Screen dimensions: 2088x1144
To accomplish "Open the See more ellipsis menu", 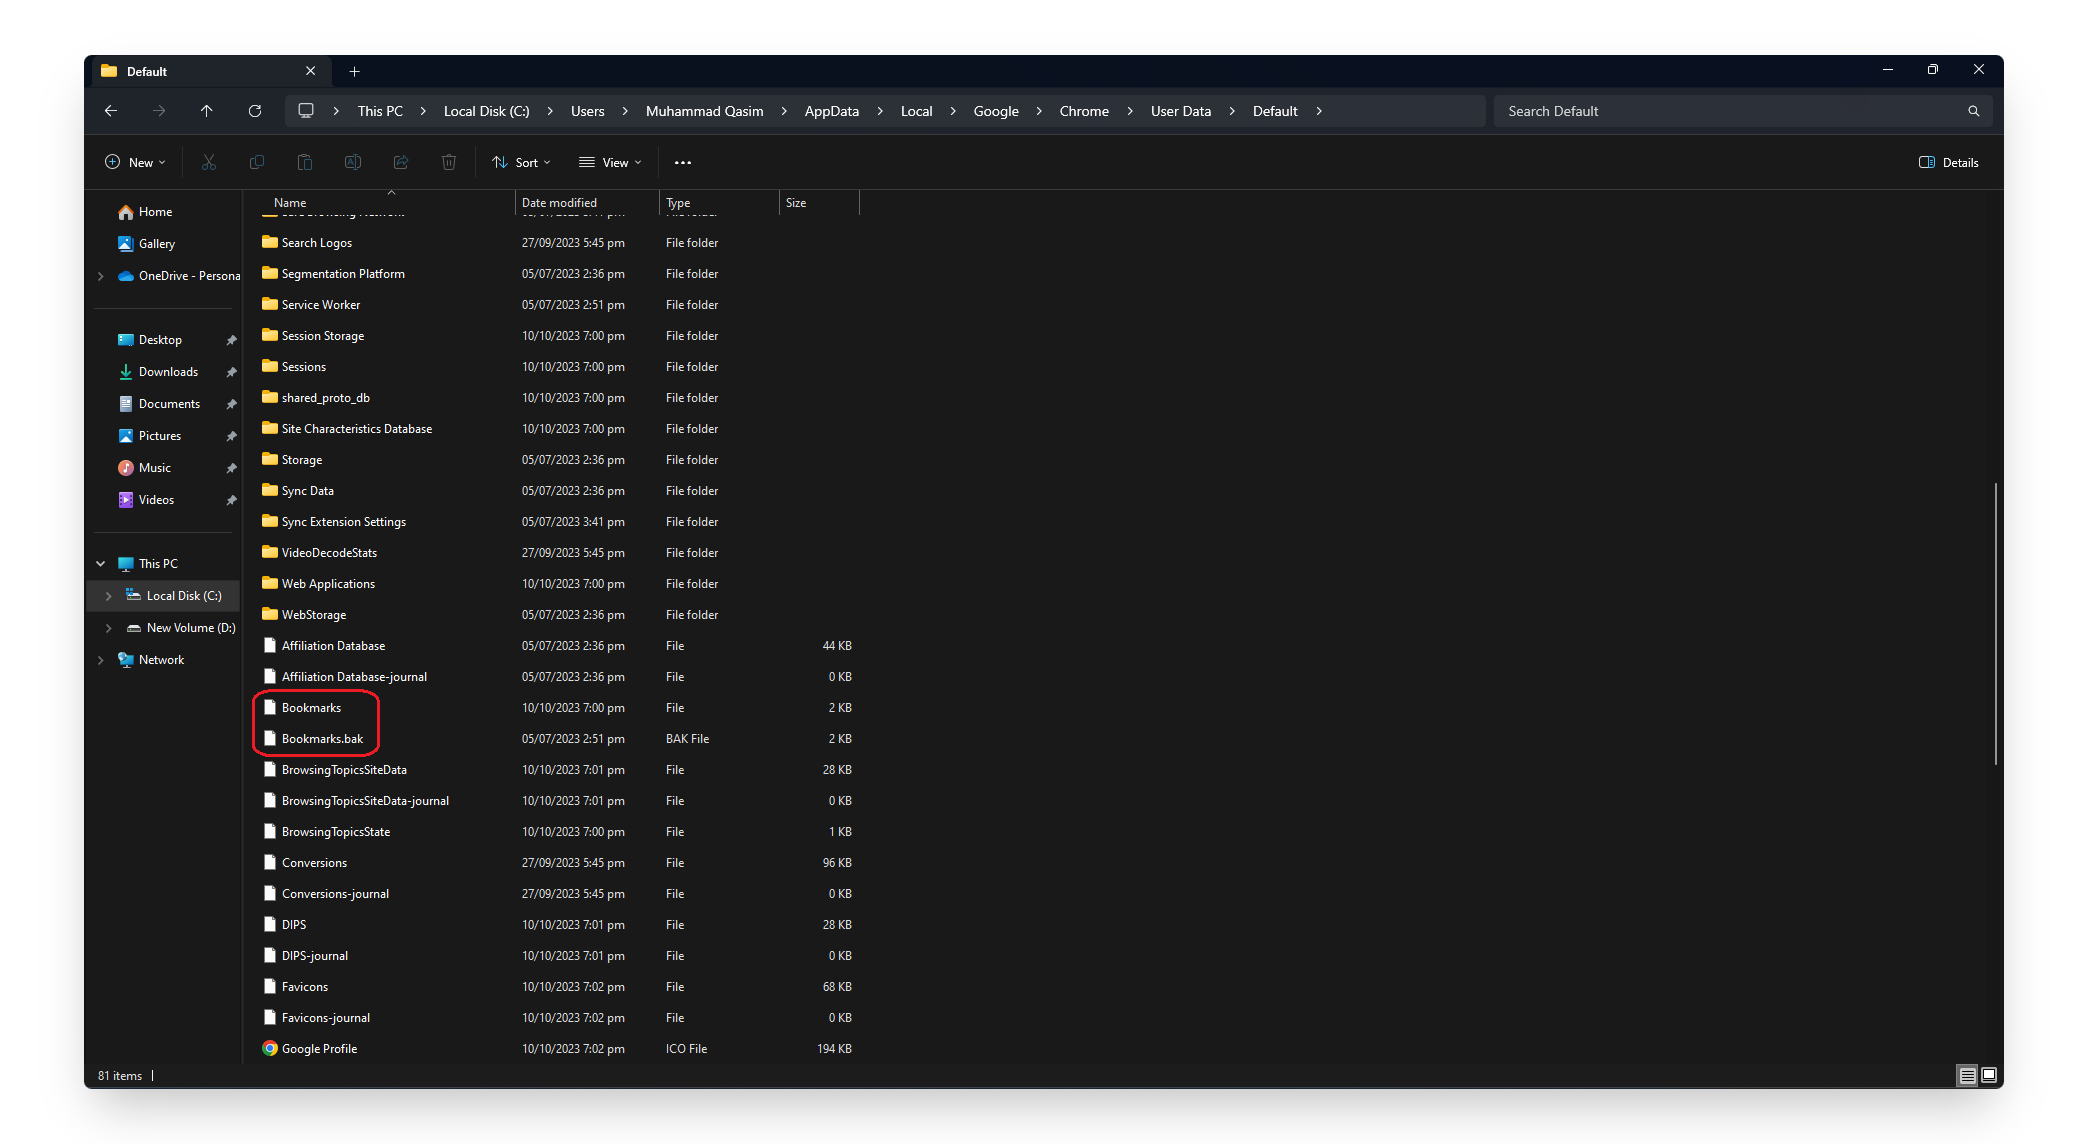I will click(x=683, y=162).
